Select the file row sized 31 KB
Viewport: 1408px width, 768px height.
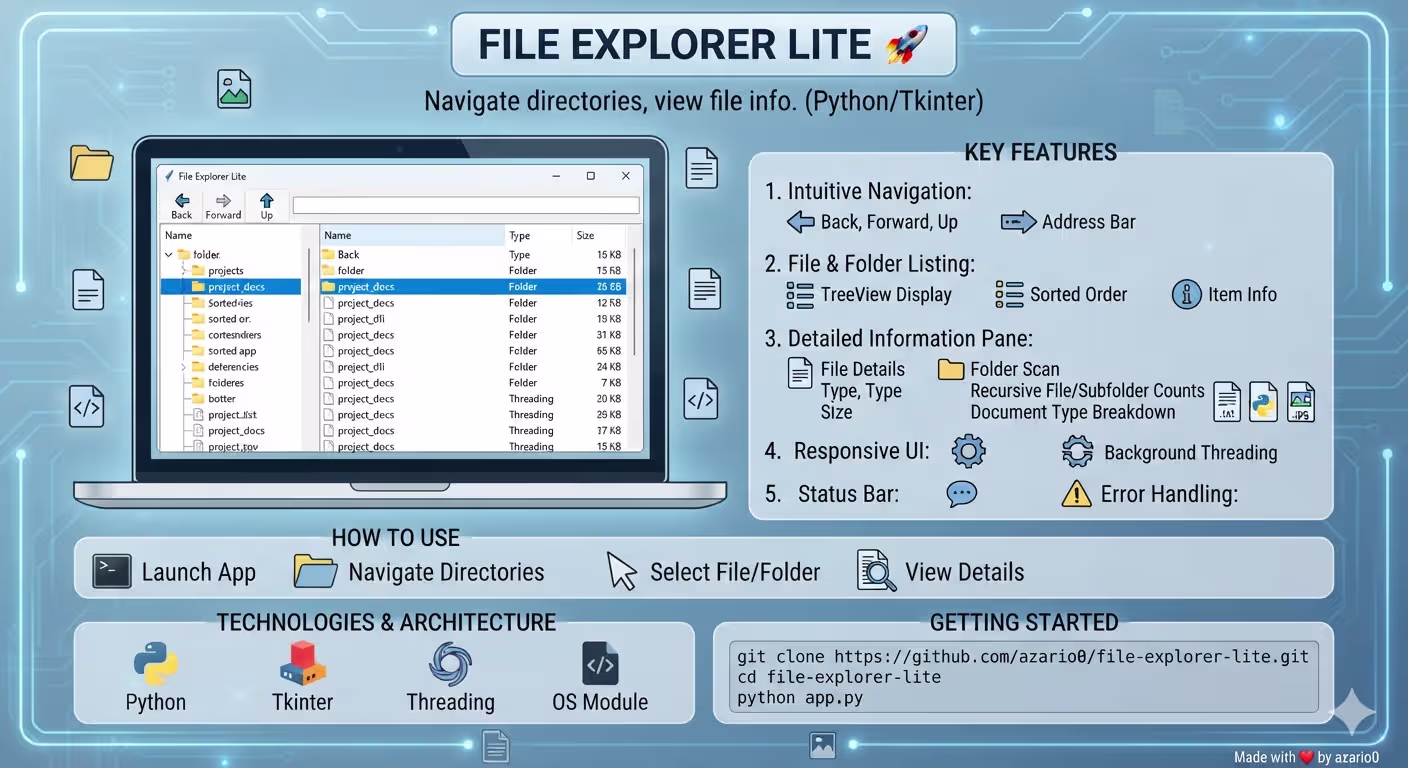pyautogui.click(x=472, y=335)
